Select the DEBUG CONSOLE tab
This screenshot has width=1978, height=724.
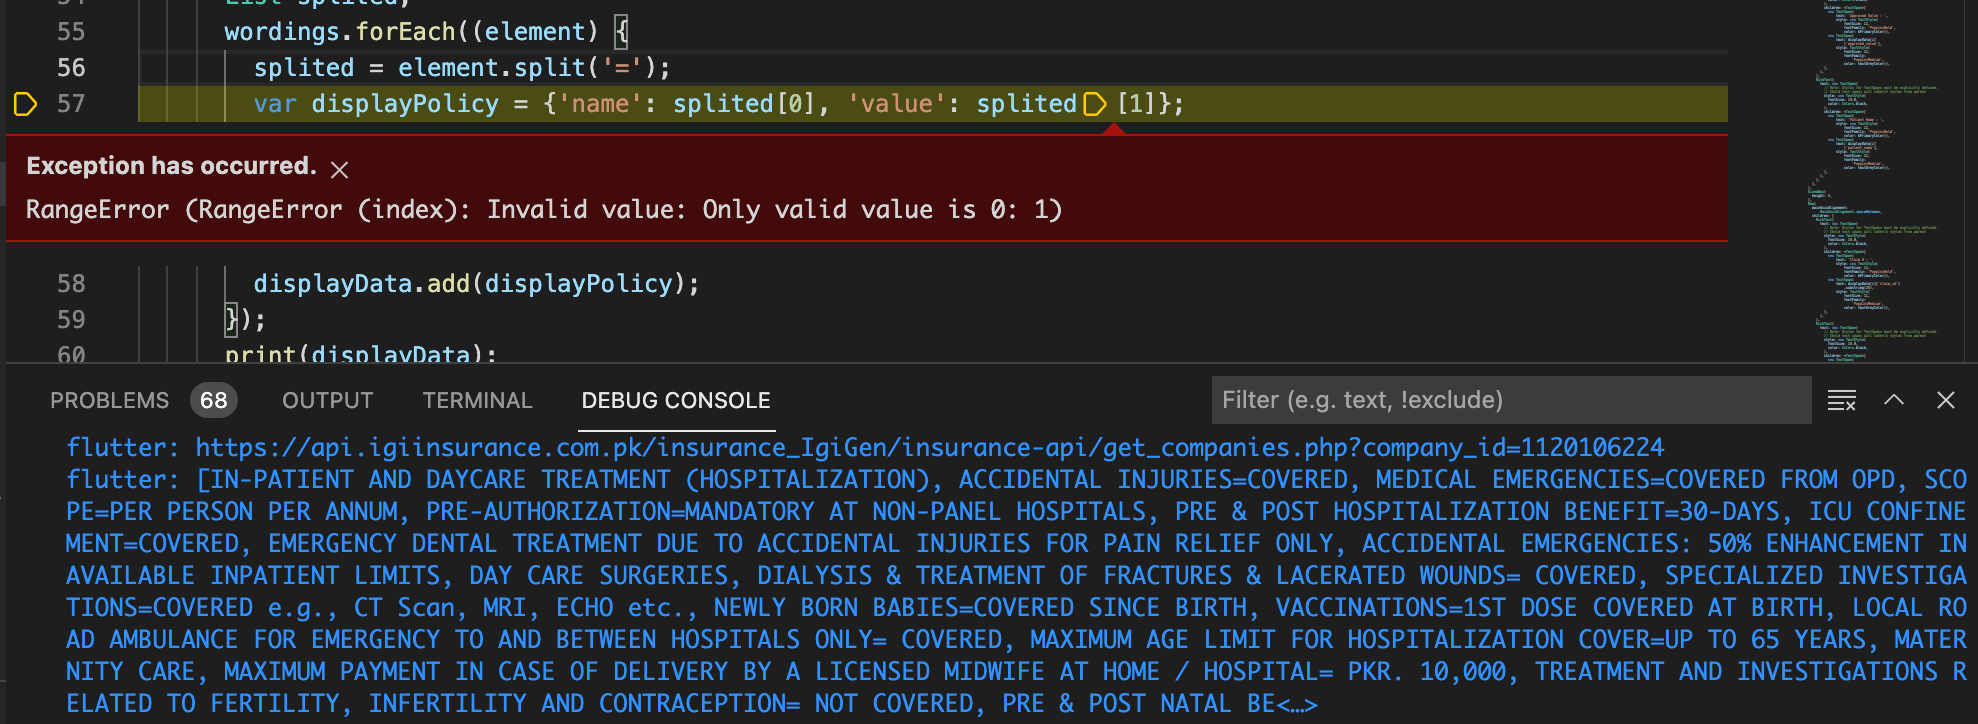coord(676,401)
